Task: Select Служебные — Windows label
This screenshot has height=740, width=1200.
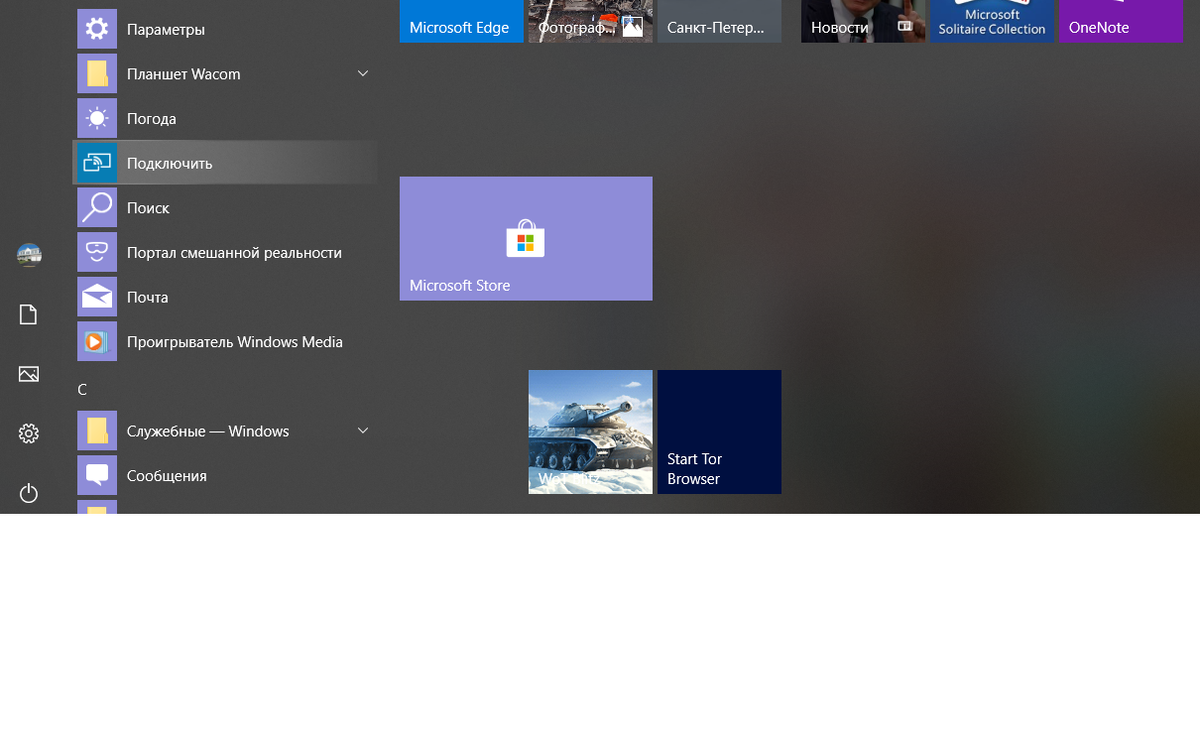Action: pyautogui.click(x=208, y=432)
